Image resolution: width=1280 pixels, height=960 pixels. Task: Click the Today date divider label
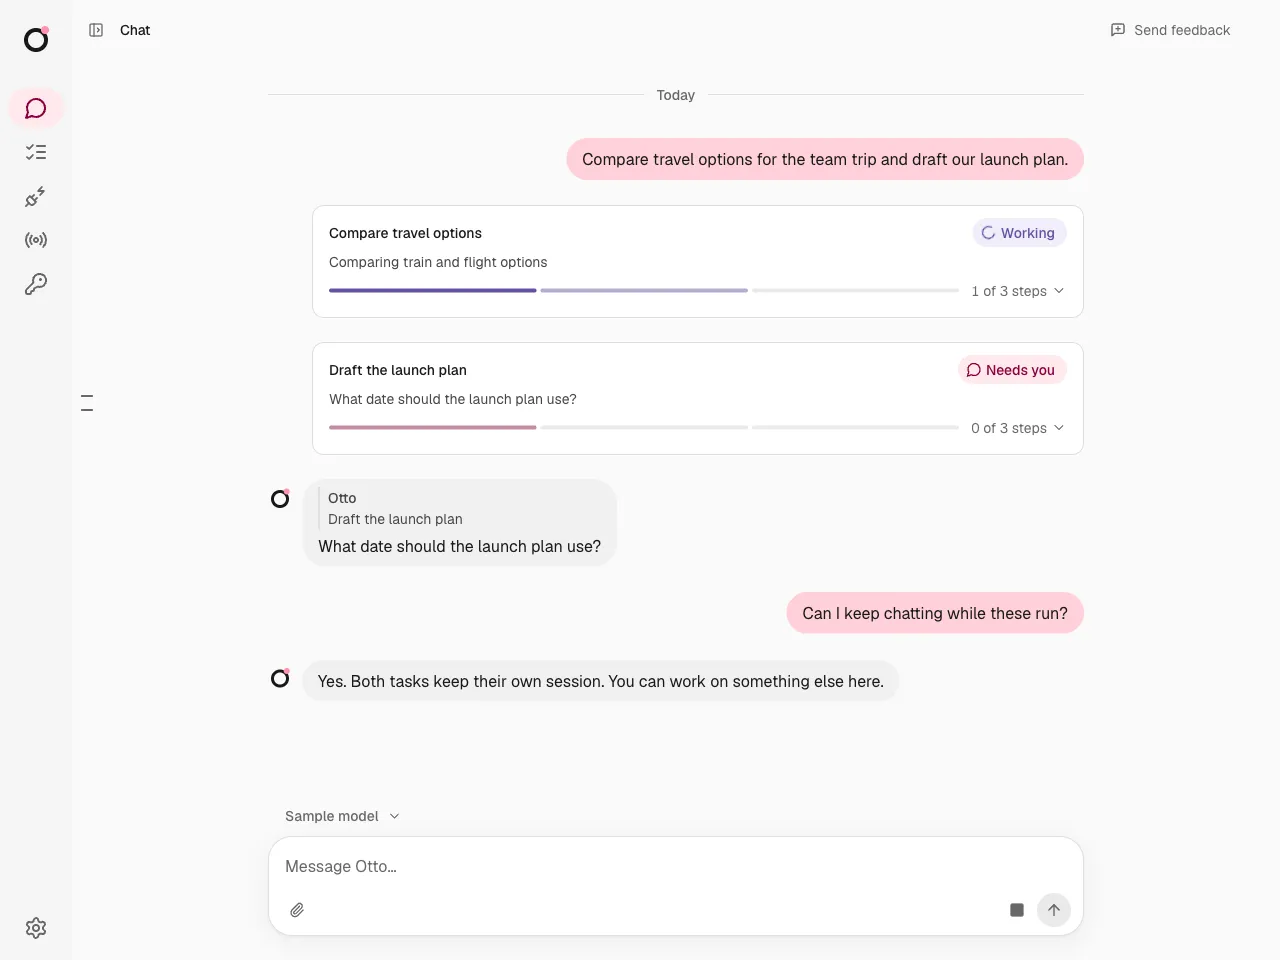point(676,95)
